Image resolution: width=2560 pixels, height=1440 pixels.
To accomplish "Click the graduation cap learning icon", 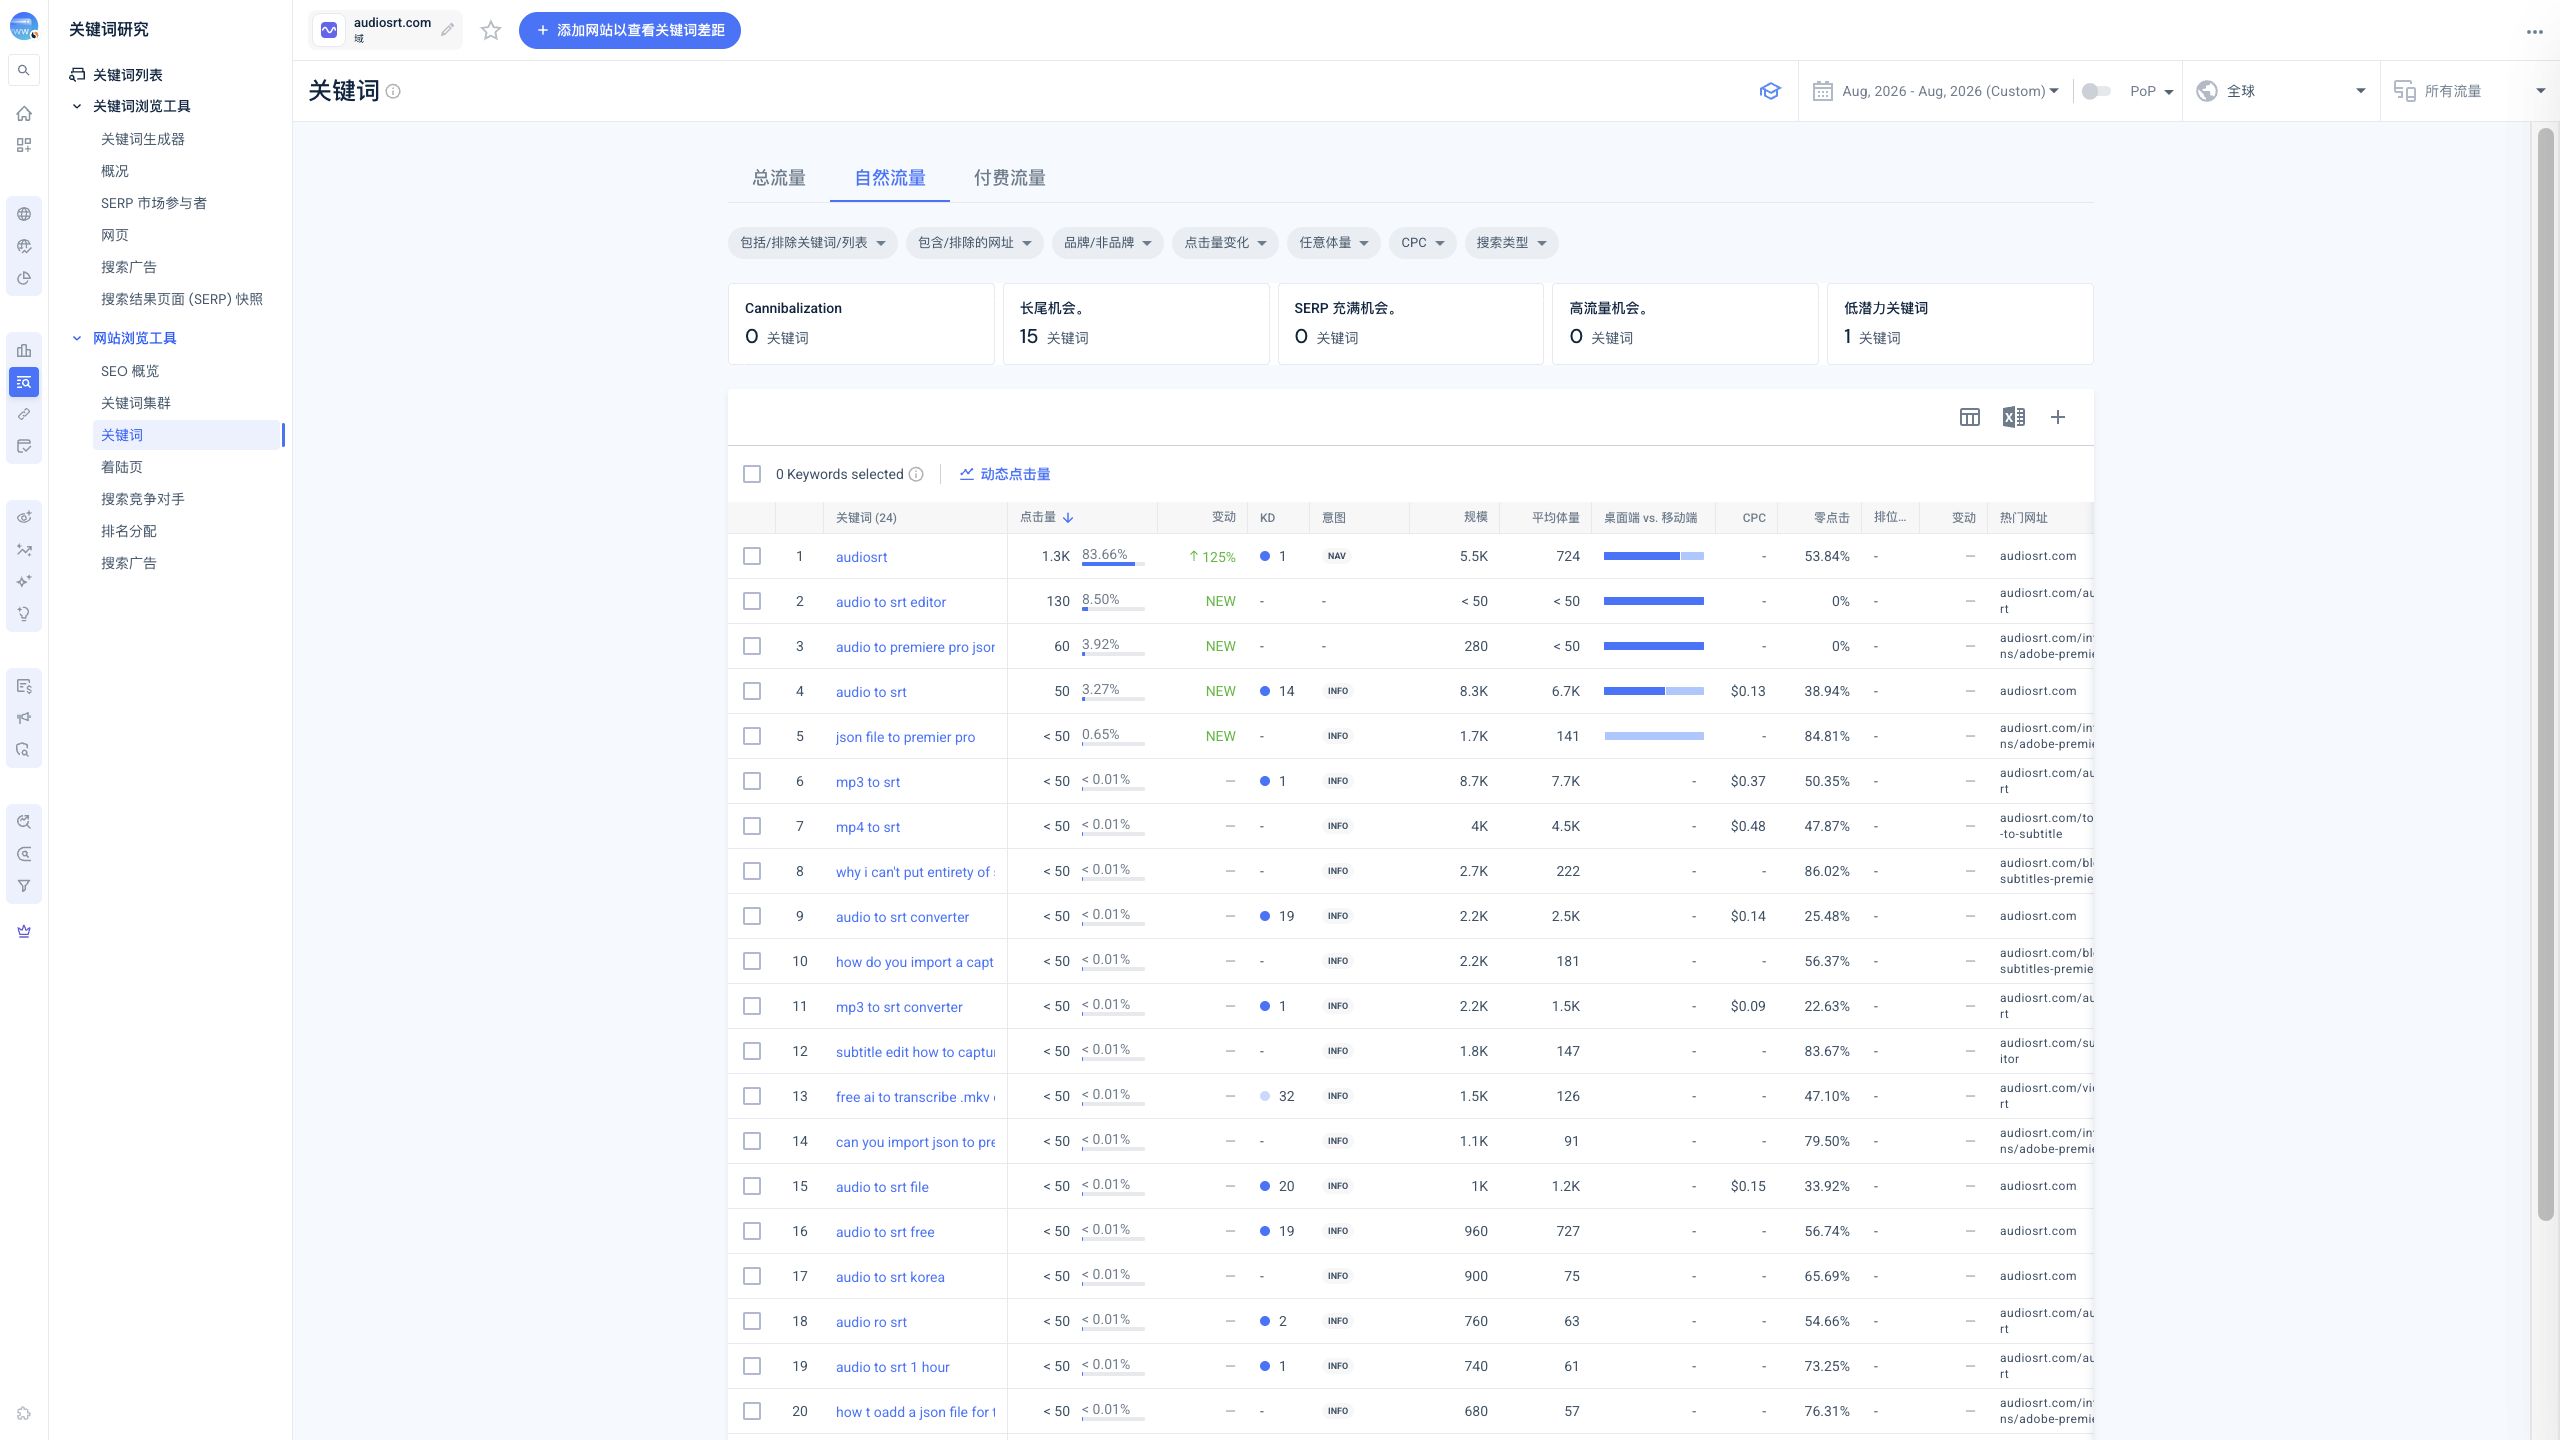I will pyautogui.click(x=1770, y=91).
